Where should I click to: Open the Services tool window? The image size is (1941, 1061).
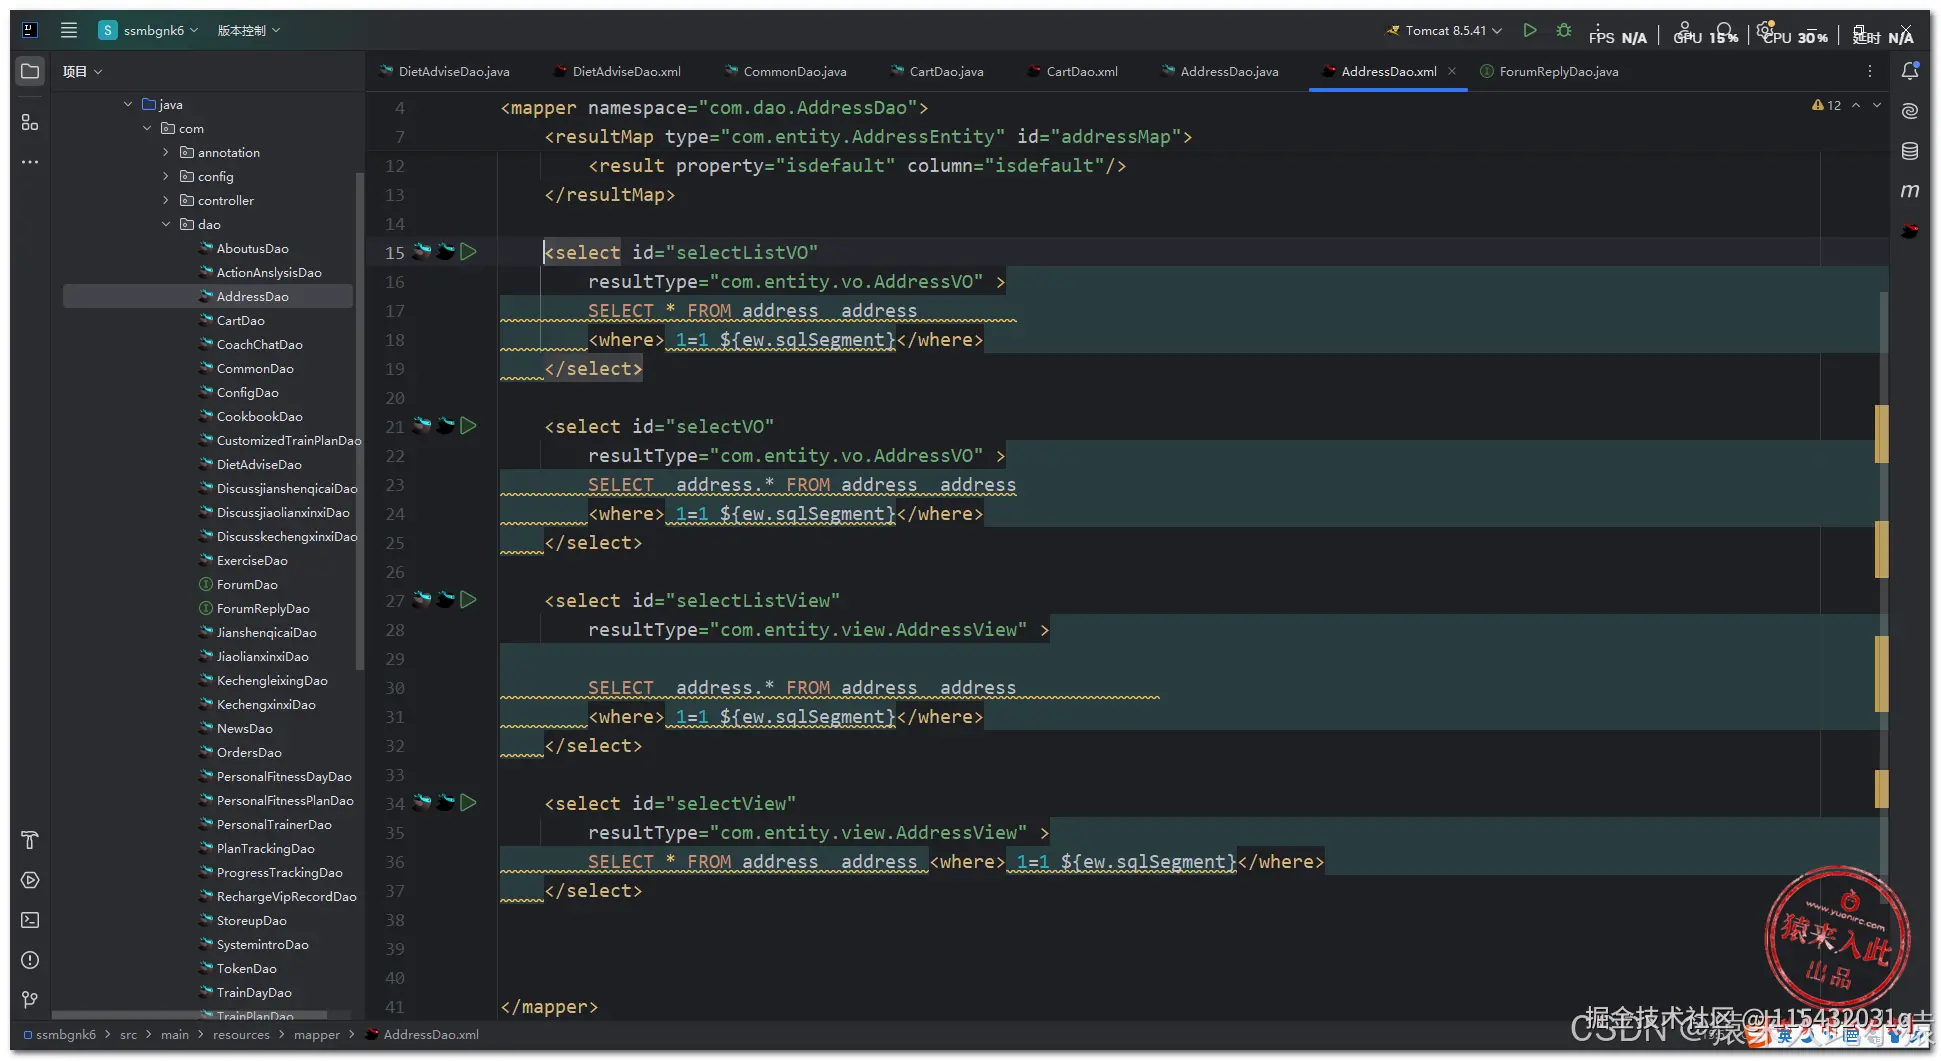click(30, 880)
